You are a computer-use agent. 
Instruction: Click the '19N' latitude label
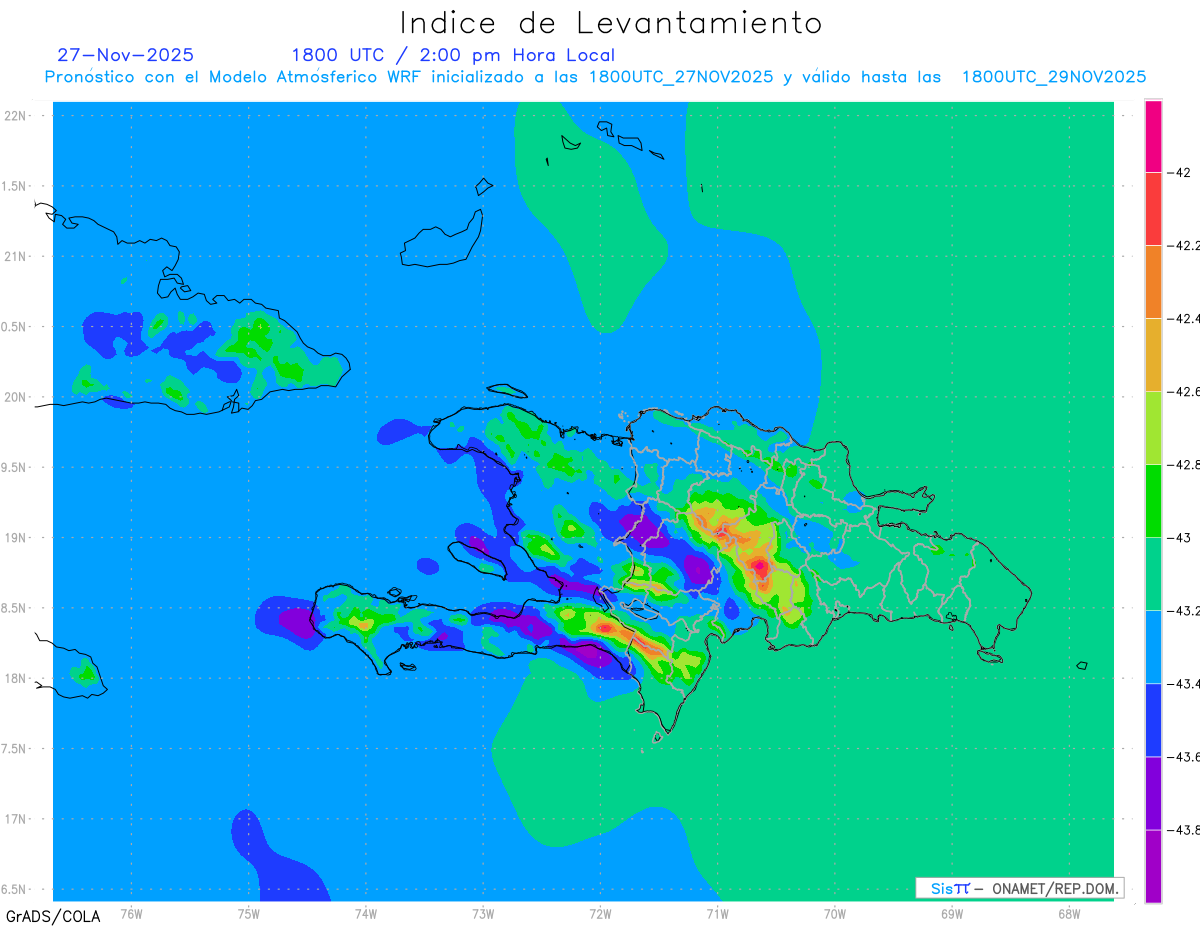pos(16,537)
